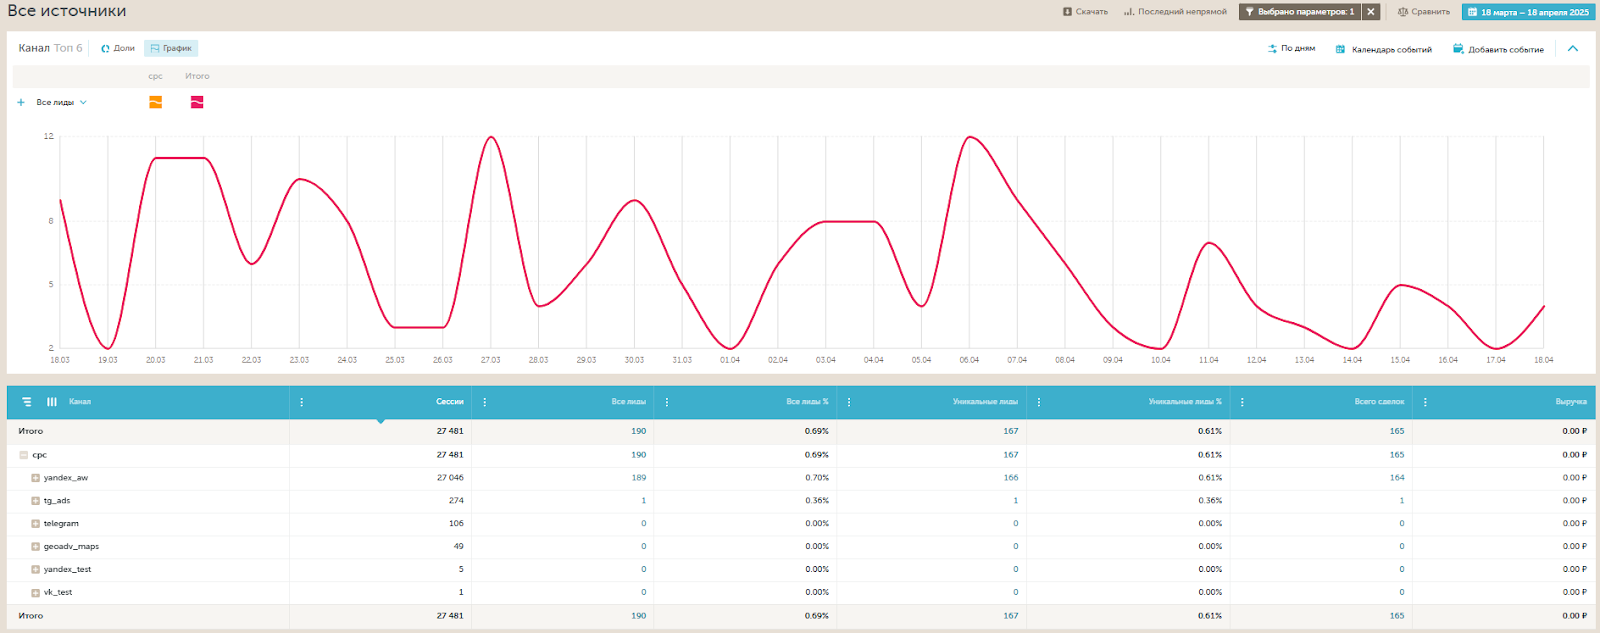Switch to the Доли view tab
This screenshot has width=1600, height=633.
click(118, 48)
